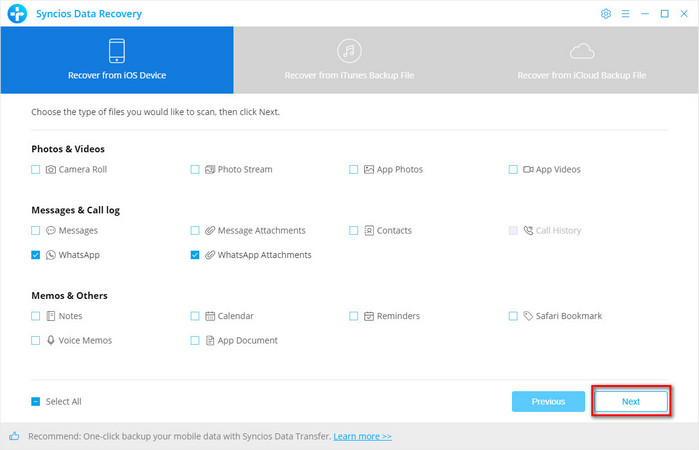Tick the Contacts checkbox
699x450 pixels.
[354, 231]
